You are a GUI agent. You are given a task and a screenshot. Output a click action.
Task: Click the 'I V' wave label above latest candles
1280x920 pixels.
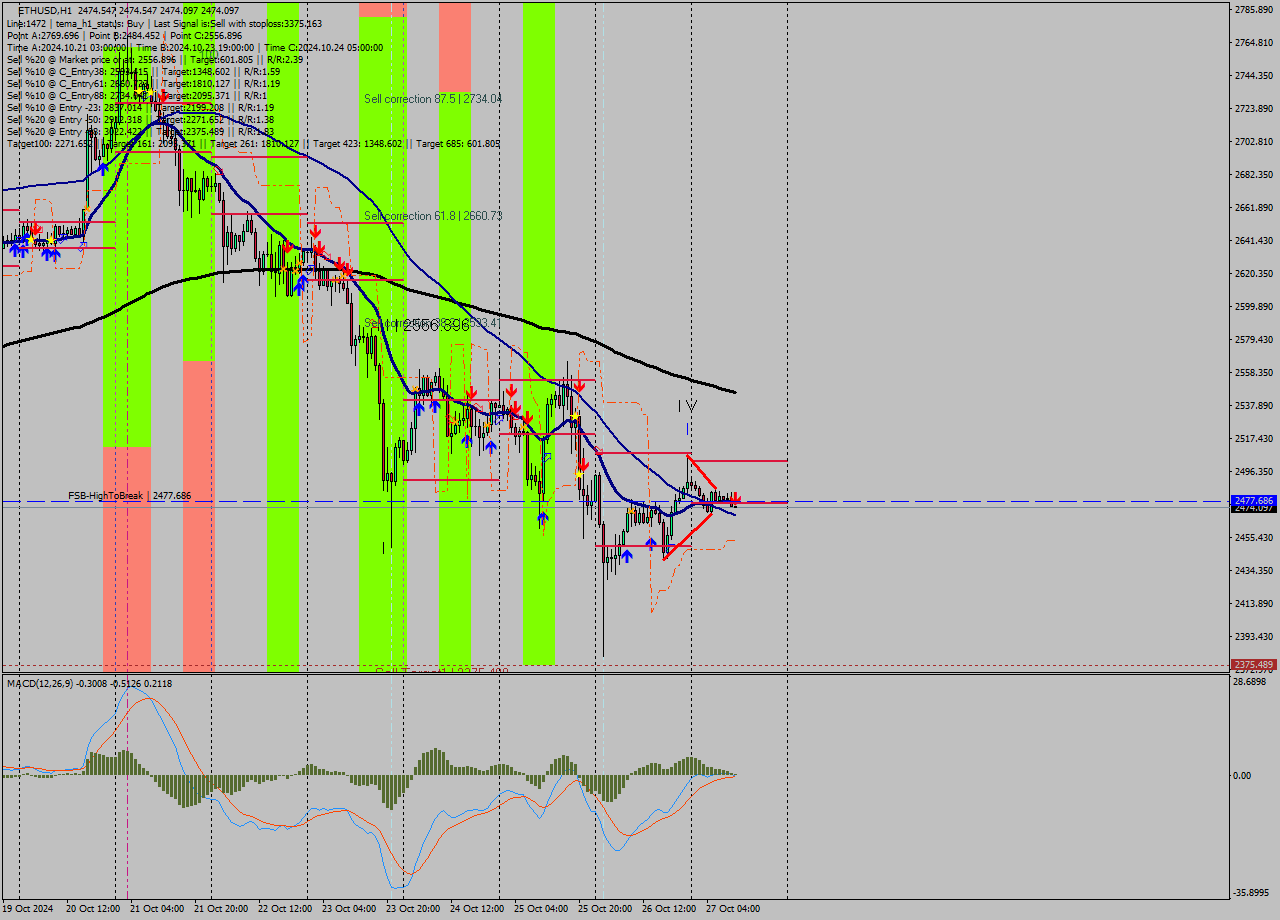pyautogui.click(x=688, y=405)
